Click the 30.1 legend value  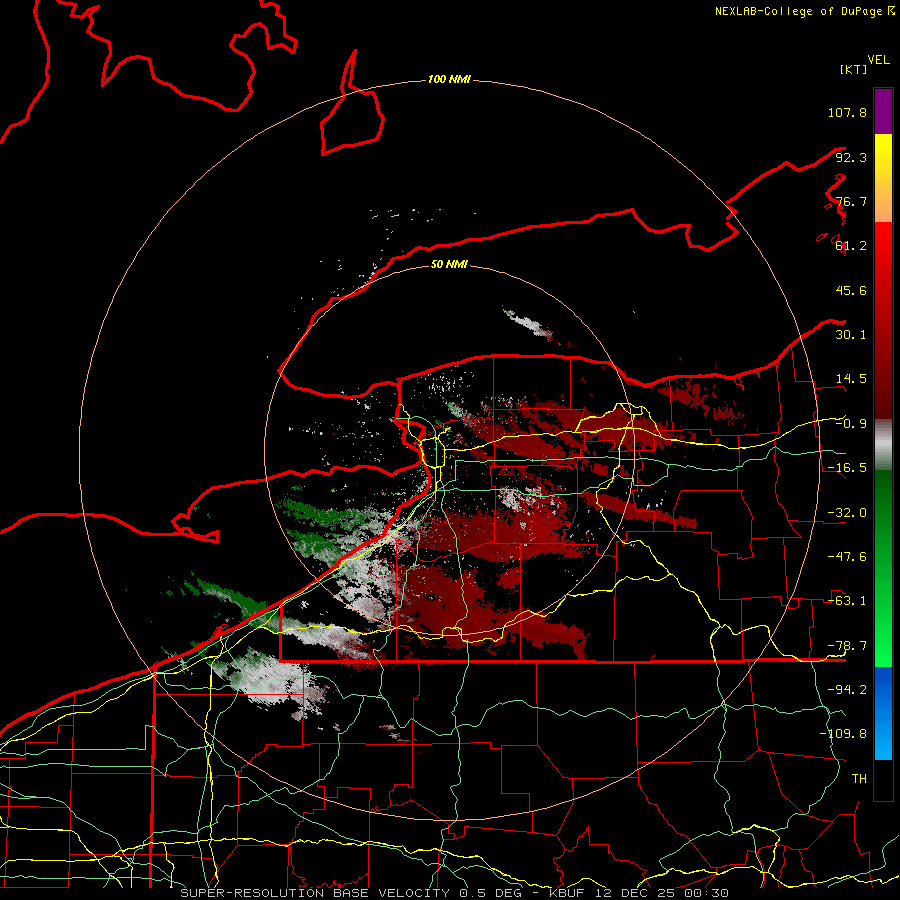[851, 335]
